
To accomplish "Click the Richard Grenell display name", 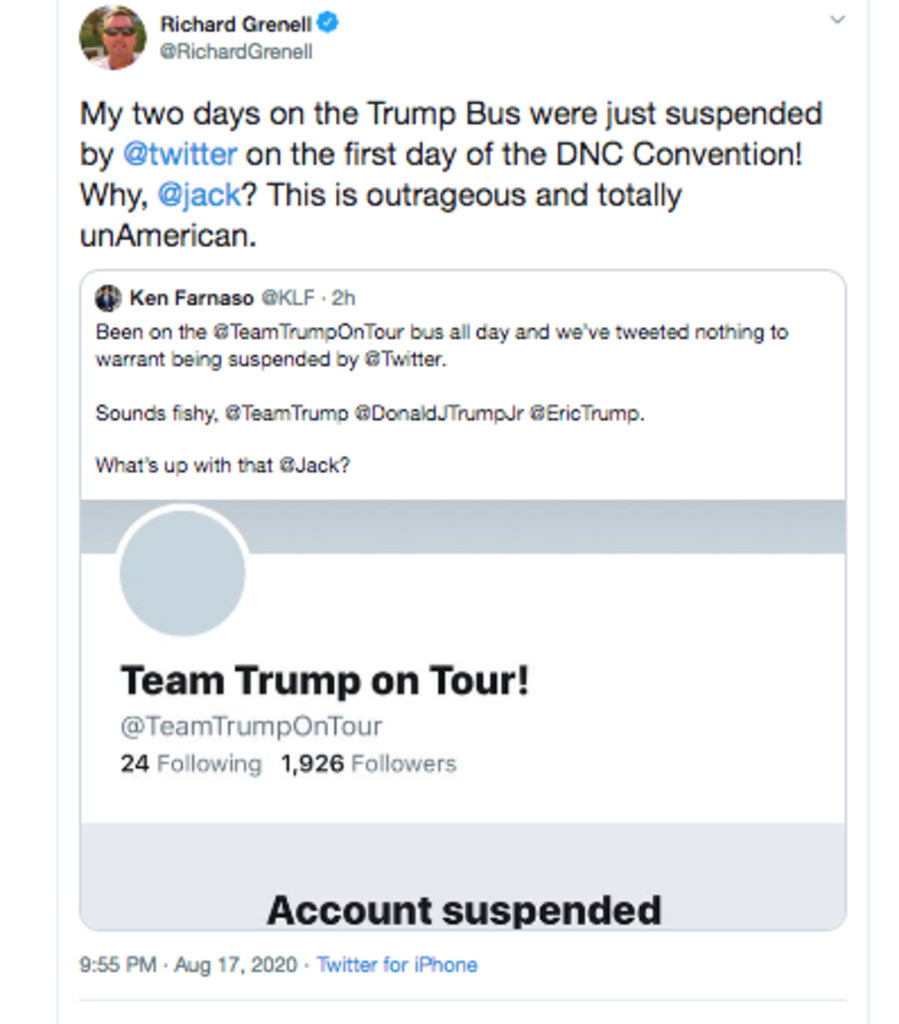I will [x=235, y=24].
